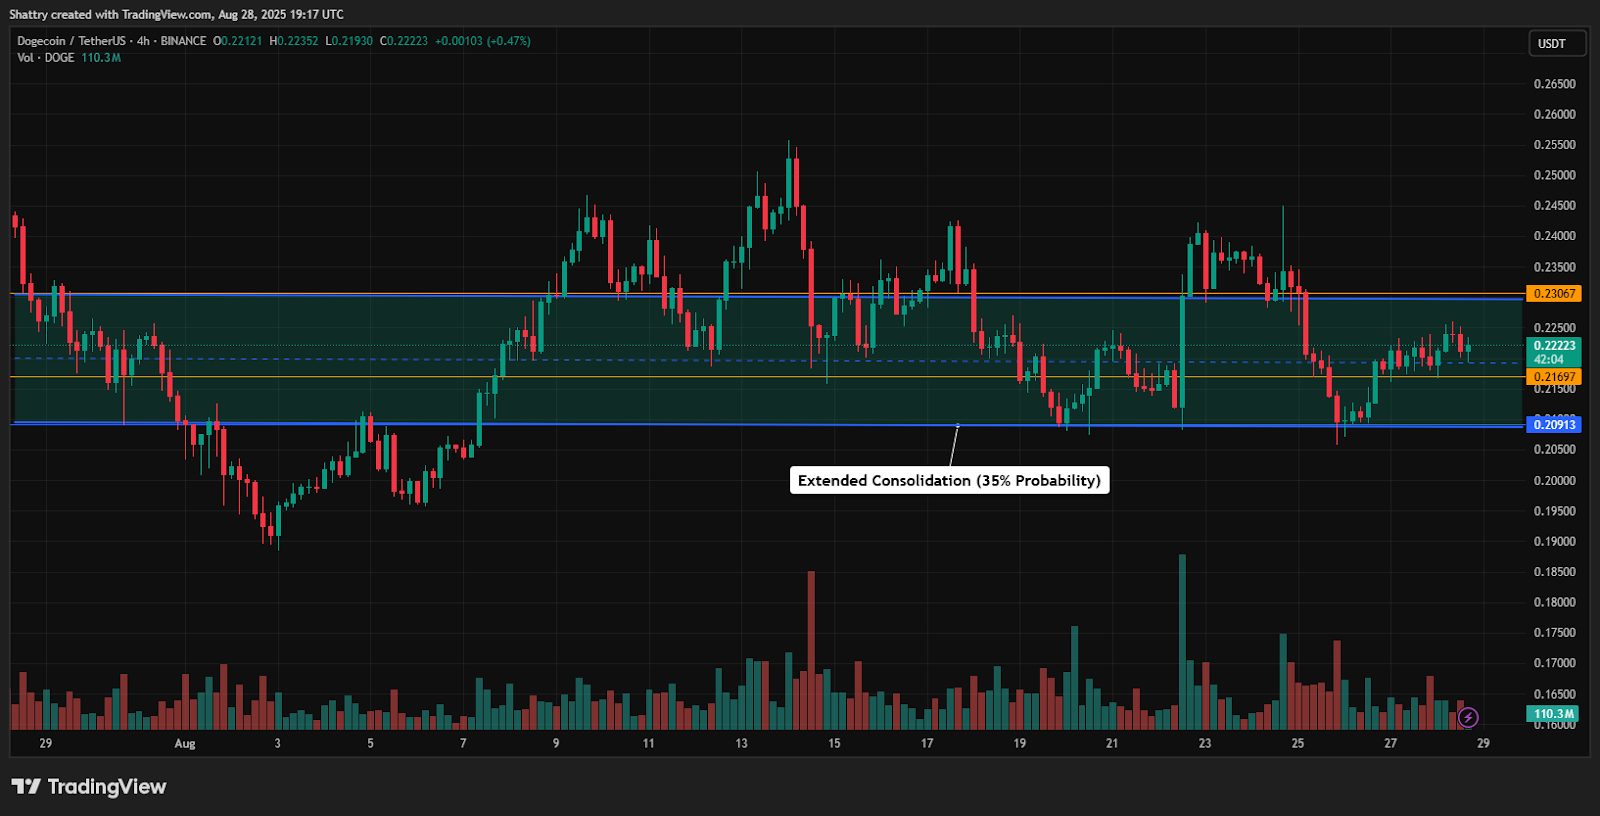
Task: Click the 0.26000 price axis label
Action: point(1555,114)
